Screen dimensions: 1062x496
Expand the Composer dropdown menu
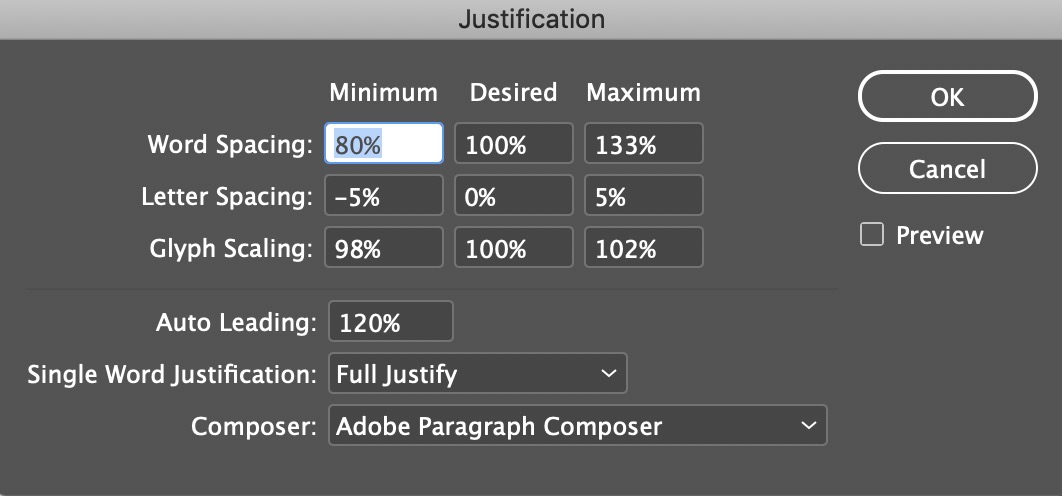577,426
